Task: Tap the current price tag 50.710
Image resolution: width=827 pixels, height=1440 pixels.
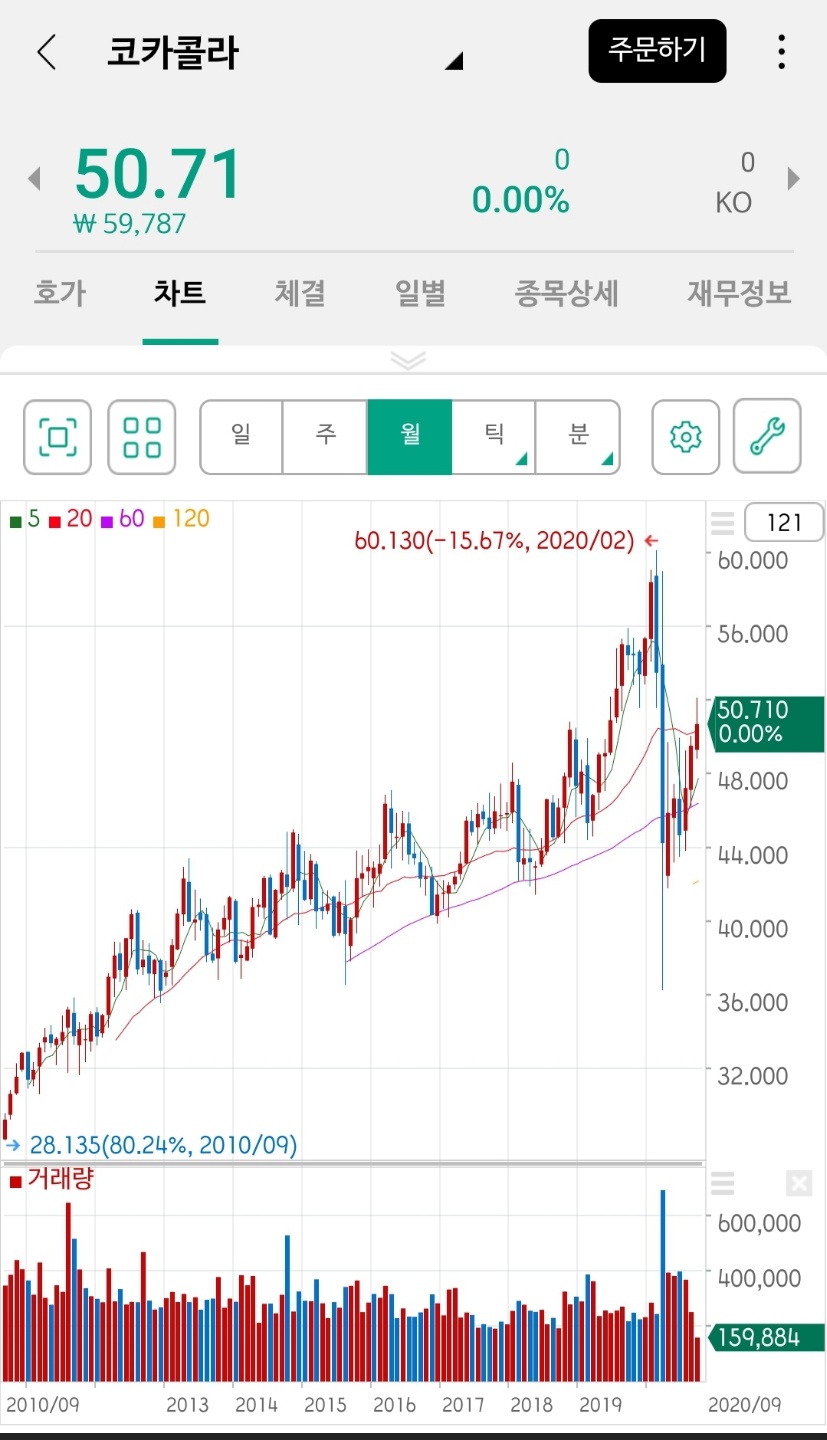Action: tap(765, 723)
